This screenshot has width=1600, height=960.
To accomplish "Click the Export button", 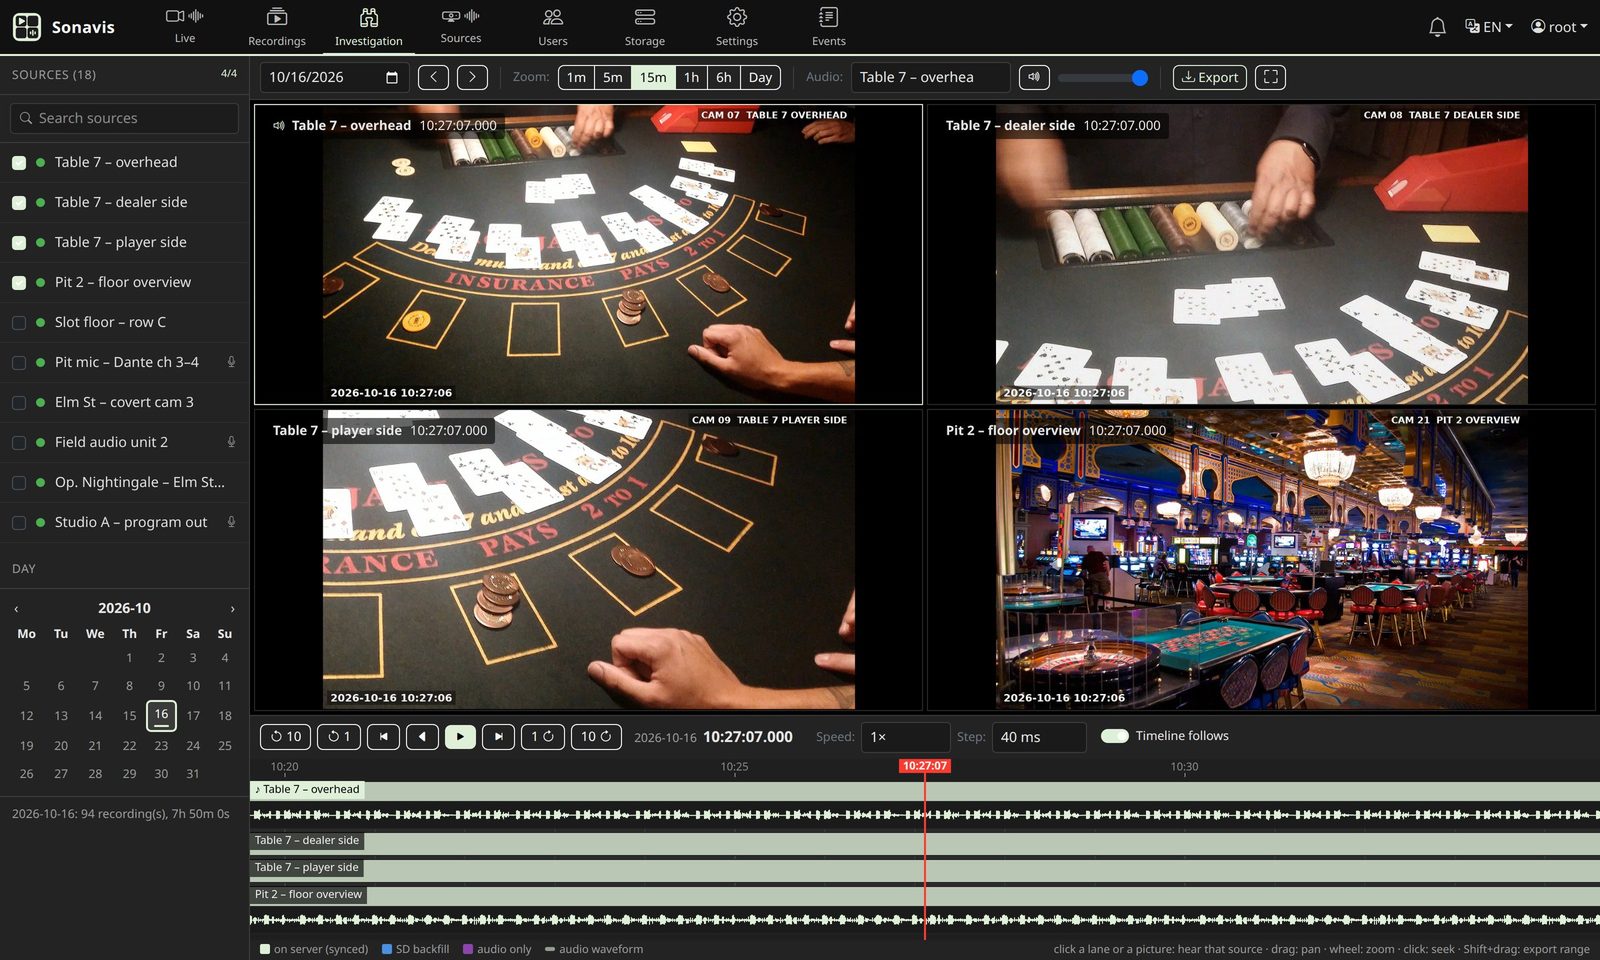I will 1210,77.
